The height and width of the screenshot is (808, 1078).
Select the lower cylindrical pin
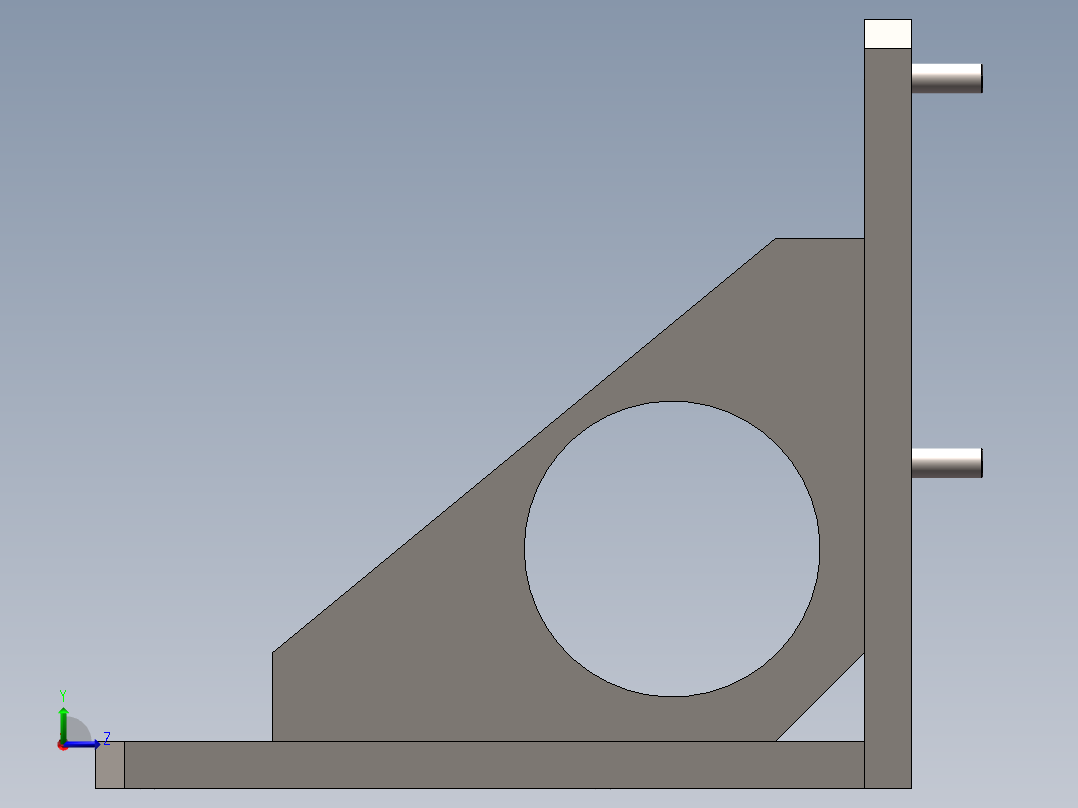click(946, 463)
